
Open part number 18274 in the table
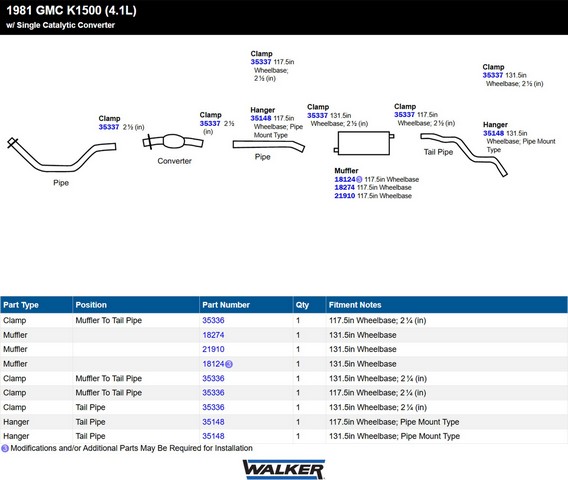point(213,335)
